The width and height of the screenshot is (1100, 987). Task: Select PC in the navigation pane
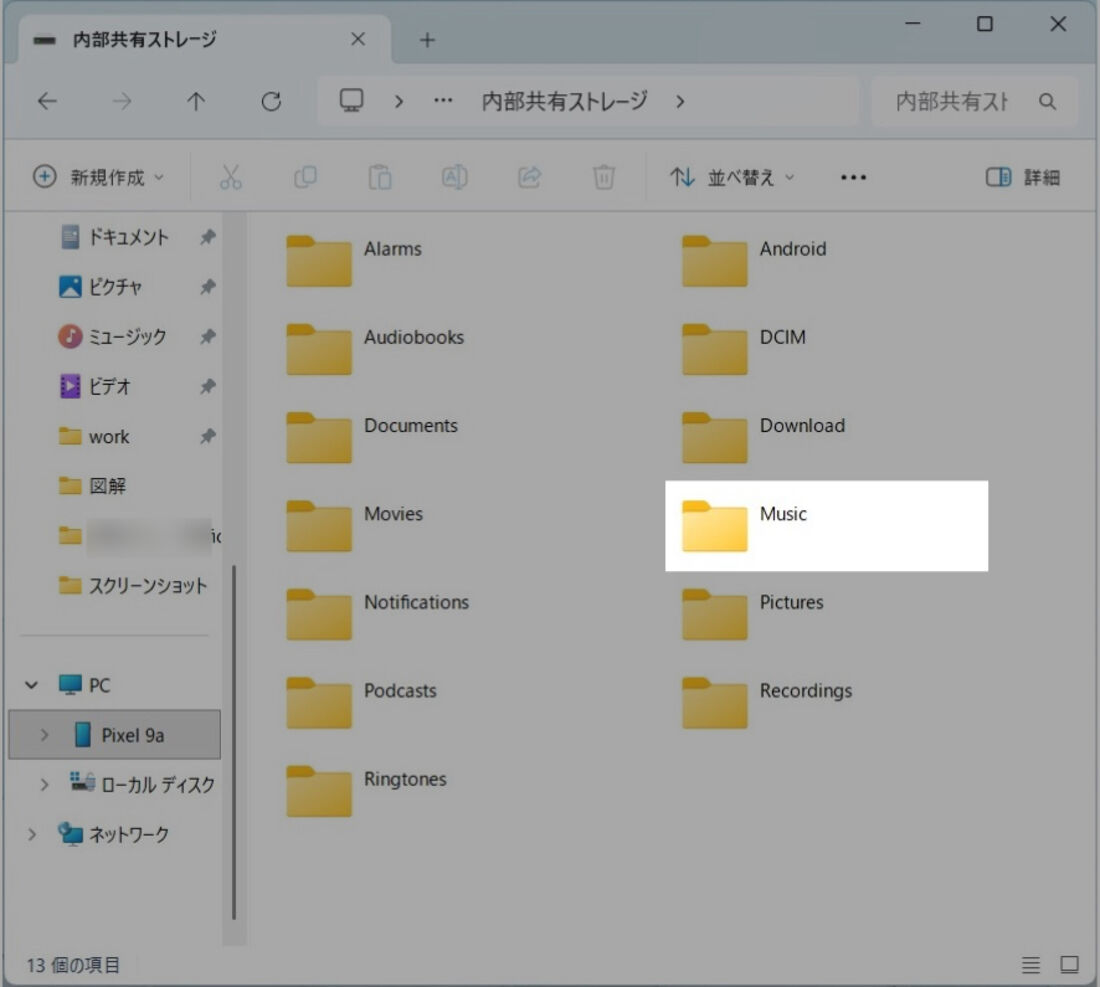tap(84, 685)
